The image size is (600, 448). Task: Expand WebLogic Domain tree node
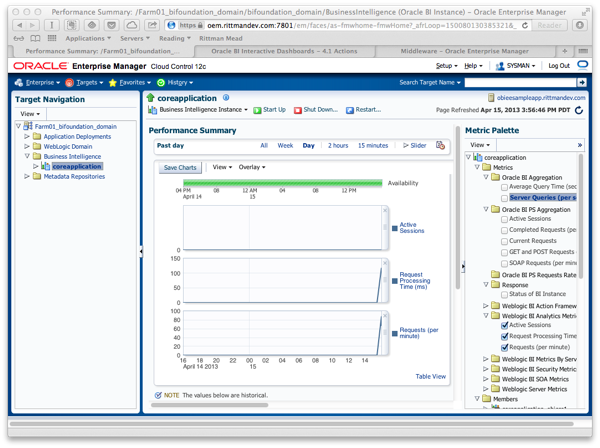tap(27, 146)
